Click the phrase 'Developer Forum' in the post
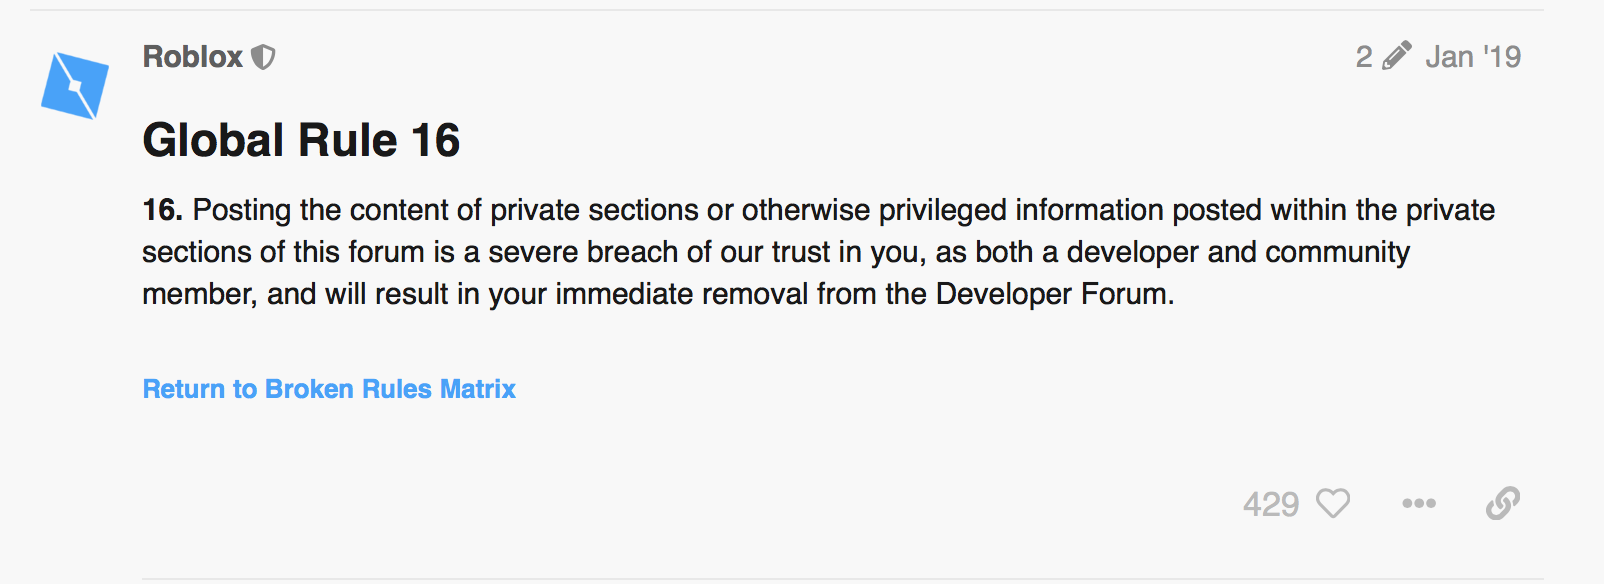Screen dimensions: 1604x584 [x=1051, y=294]
